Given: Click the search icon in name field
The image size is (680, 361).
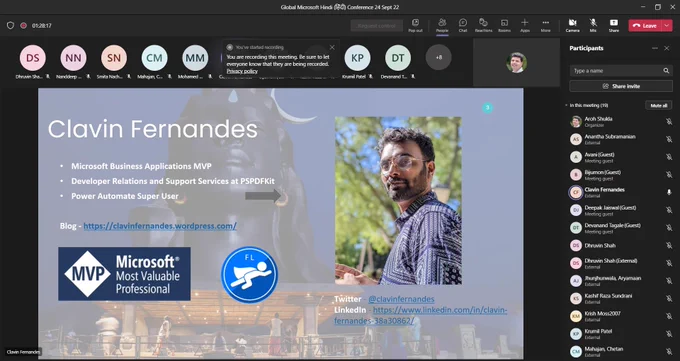Looking at the screenshot, I should [x=666, y=71].
